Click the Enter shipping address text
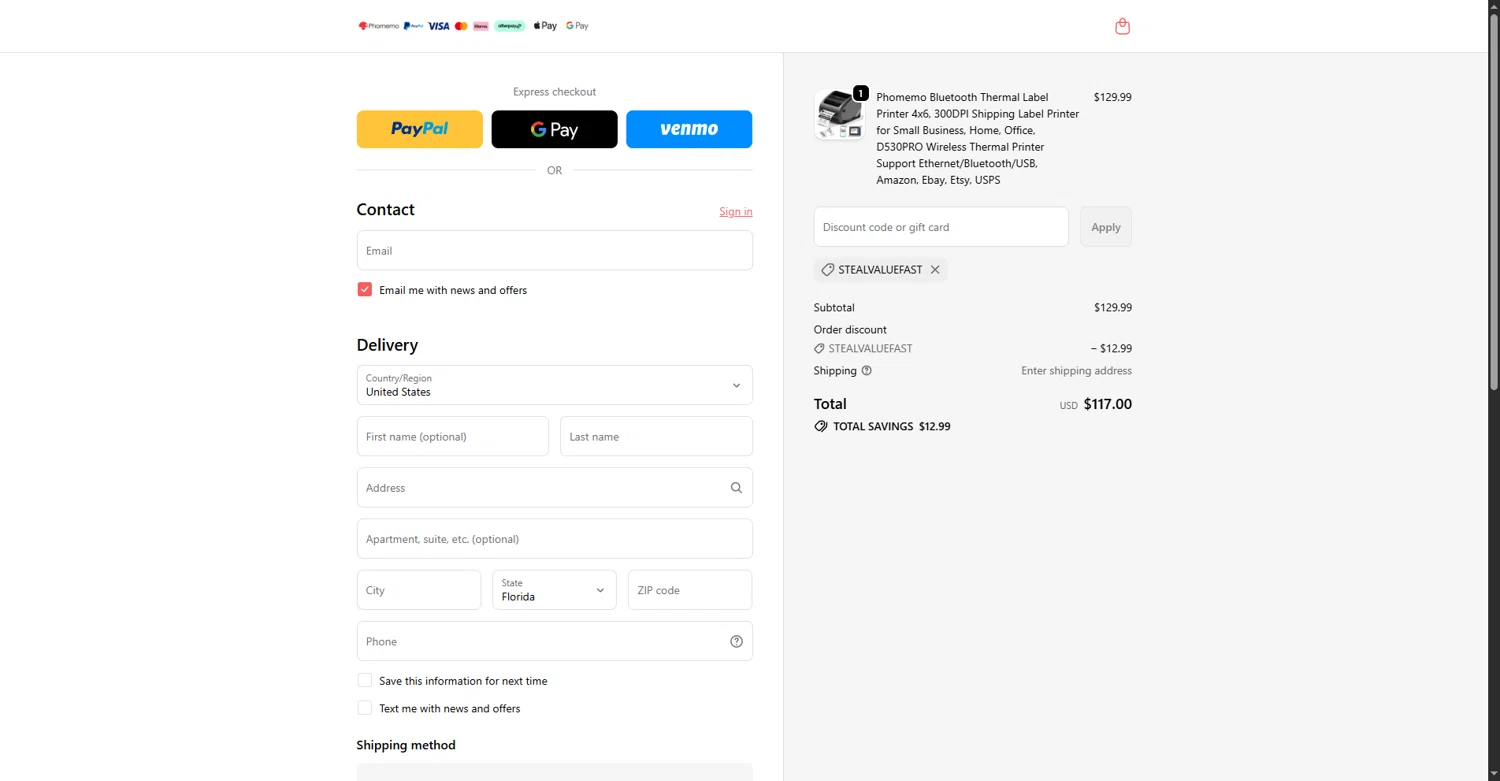 point(1076,371)
